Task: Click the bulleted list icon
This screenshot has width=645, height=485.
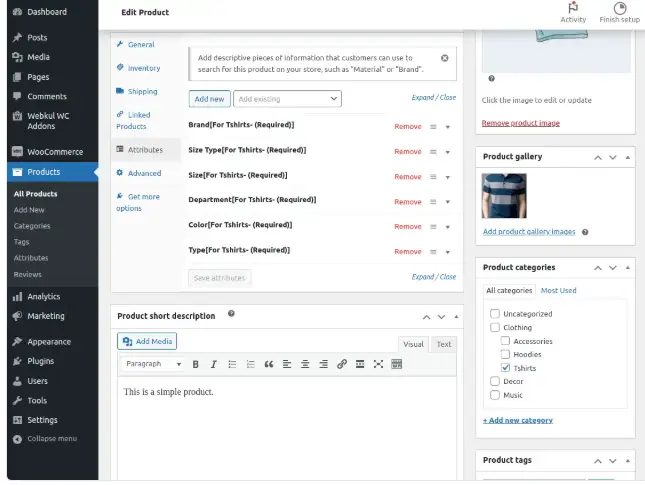Action: coord(232,364)
